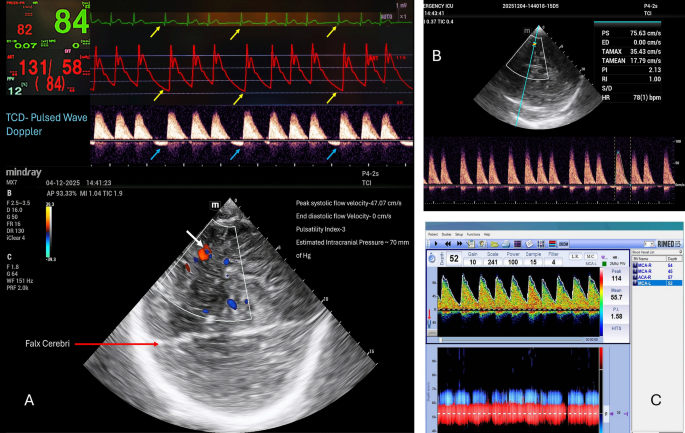This screenshot has width=685, height=433.
Task: Toggle the M.C. button
Action: point(591,256)
